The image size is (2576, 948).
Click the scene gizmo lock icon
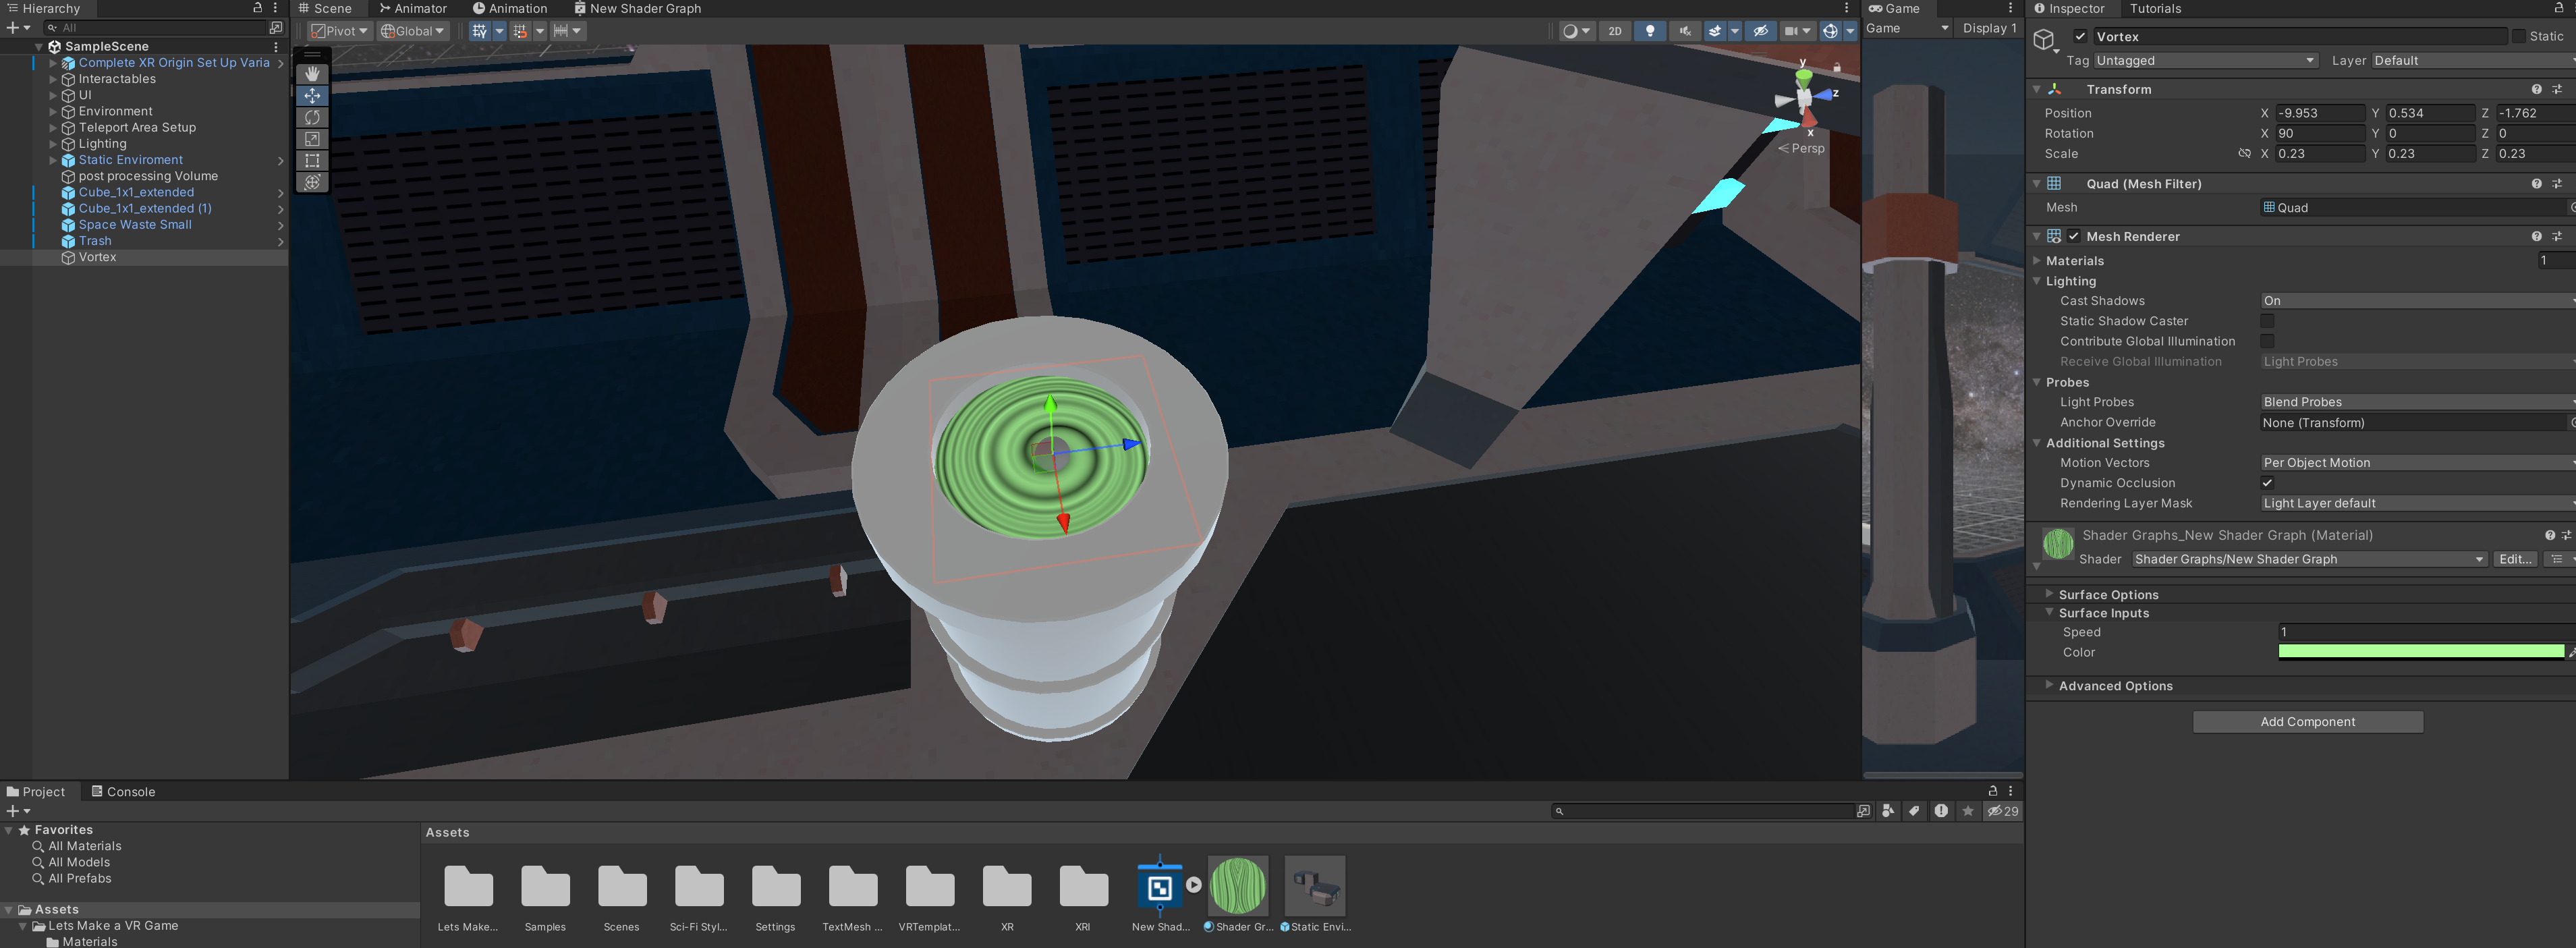pyautogui.click(x=1837, y=67)
